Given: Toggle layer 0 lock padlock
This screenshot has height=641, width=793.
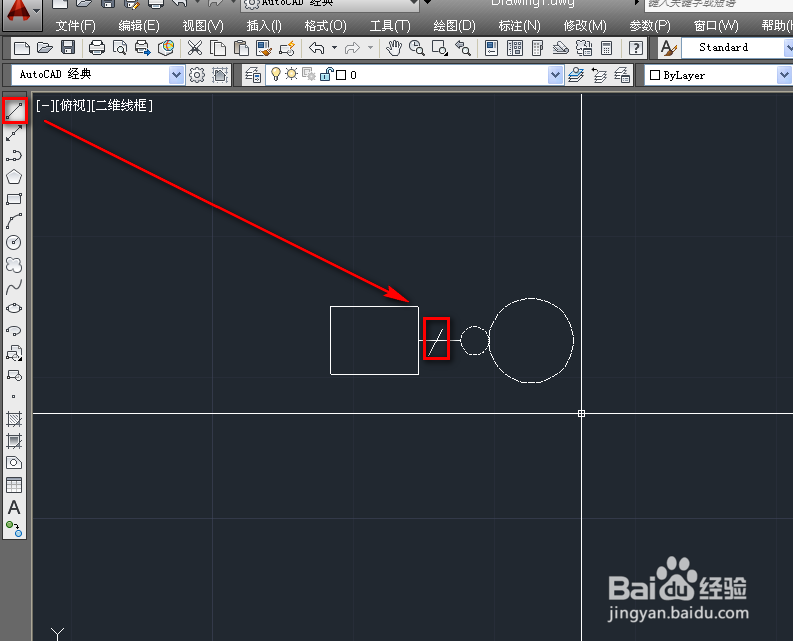Looking at the screenshot, I should (x=326, y=74).
